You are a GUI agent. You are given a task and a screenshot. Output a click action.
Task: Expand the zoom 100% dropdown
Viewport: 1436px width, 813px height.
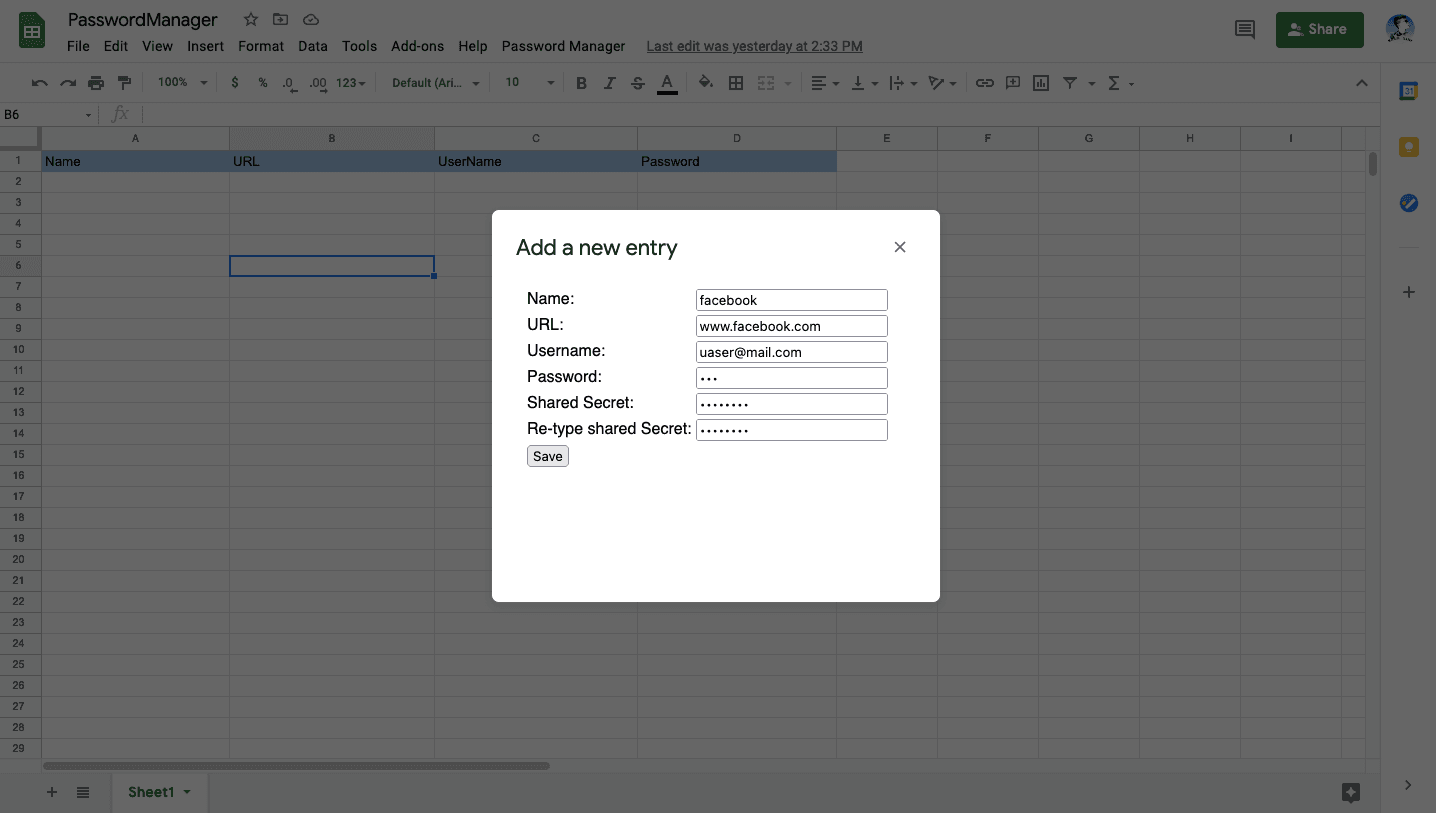pyautogui.click(x=182, y=83)
